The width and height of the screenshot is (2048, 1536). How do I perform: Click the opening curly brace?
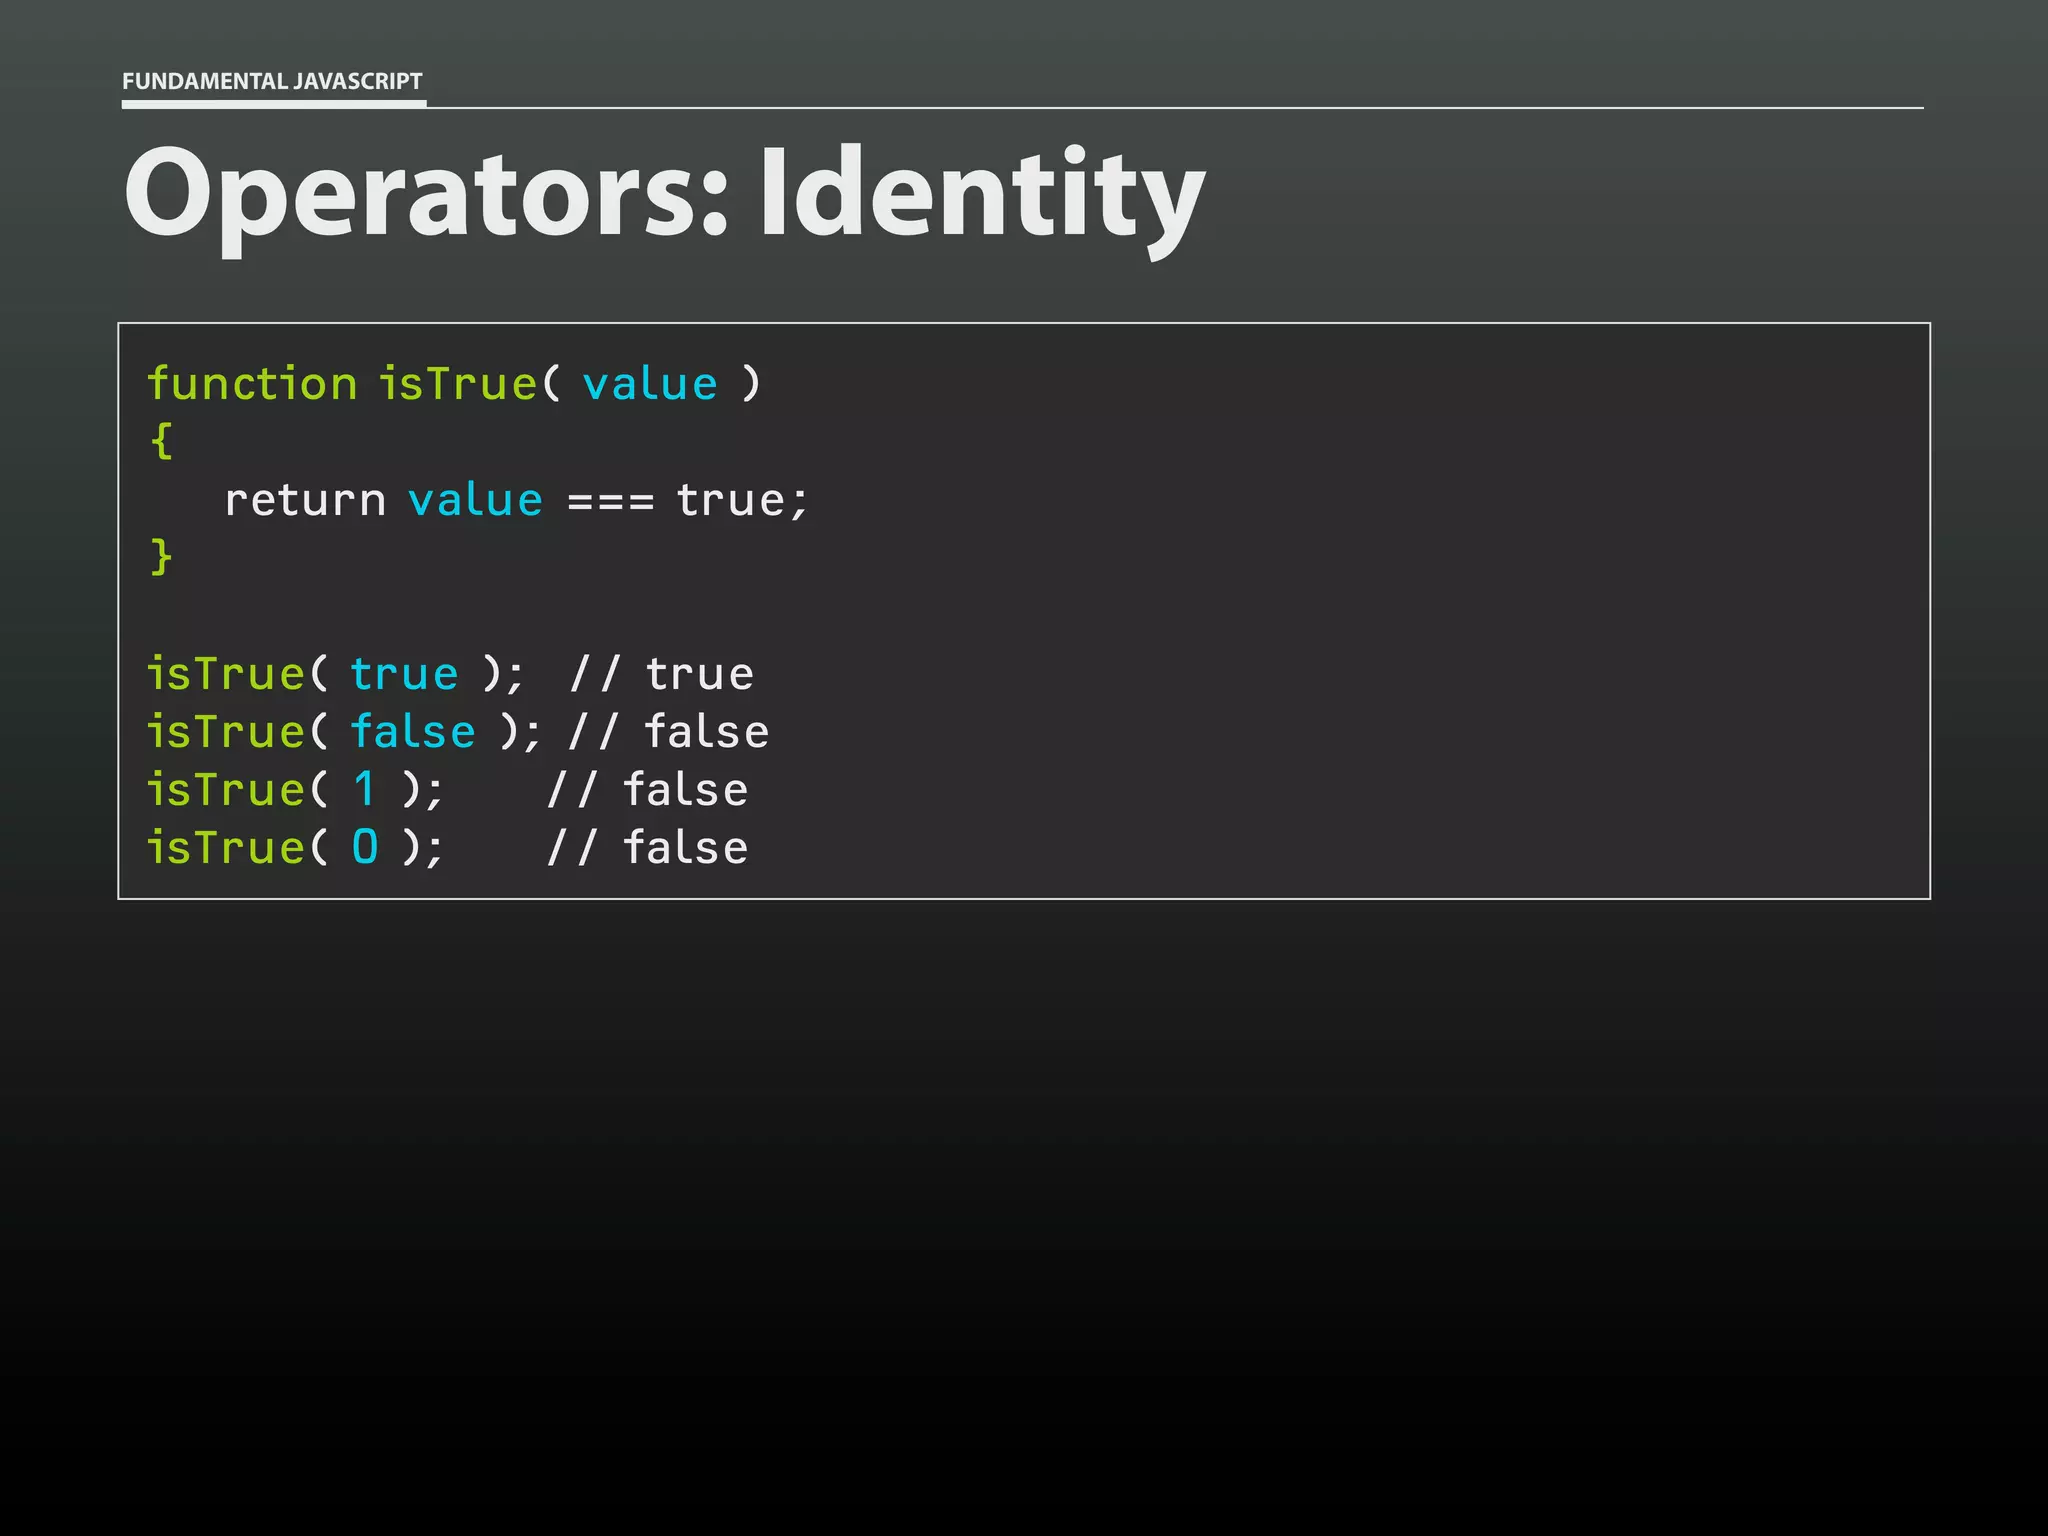(161, 441)
